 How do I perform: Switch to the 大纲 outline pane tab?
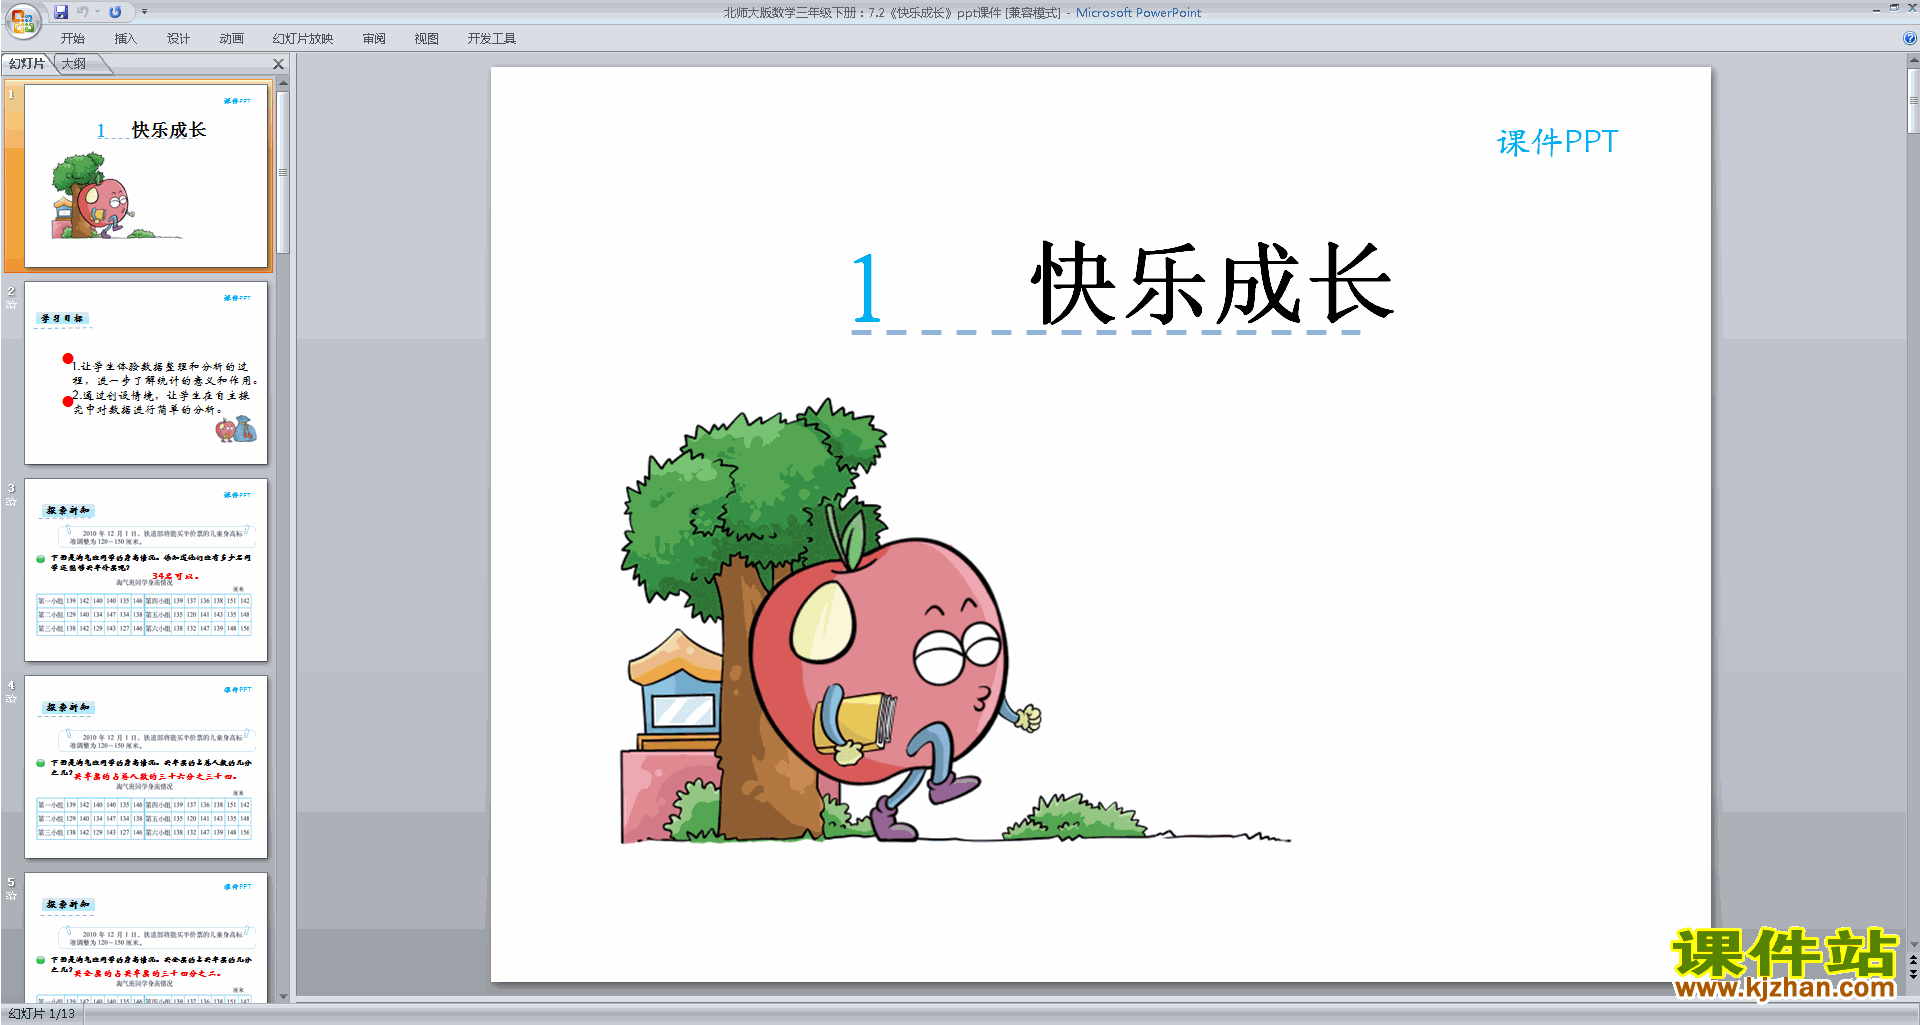(x=74, y=64)
